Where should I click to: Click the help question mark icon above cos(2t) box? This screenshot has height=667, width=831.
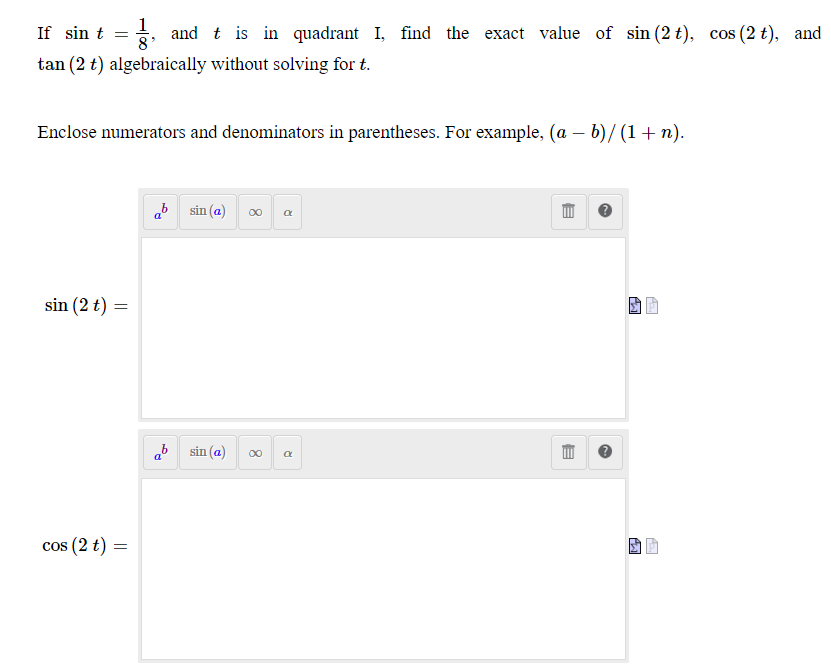[605, 452]
